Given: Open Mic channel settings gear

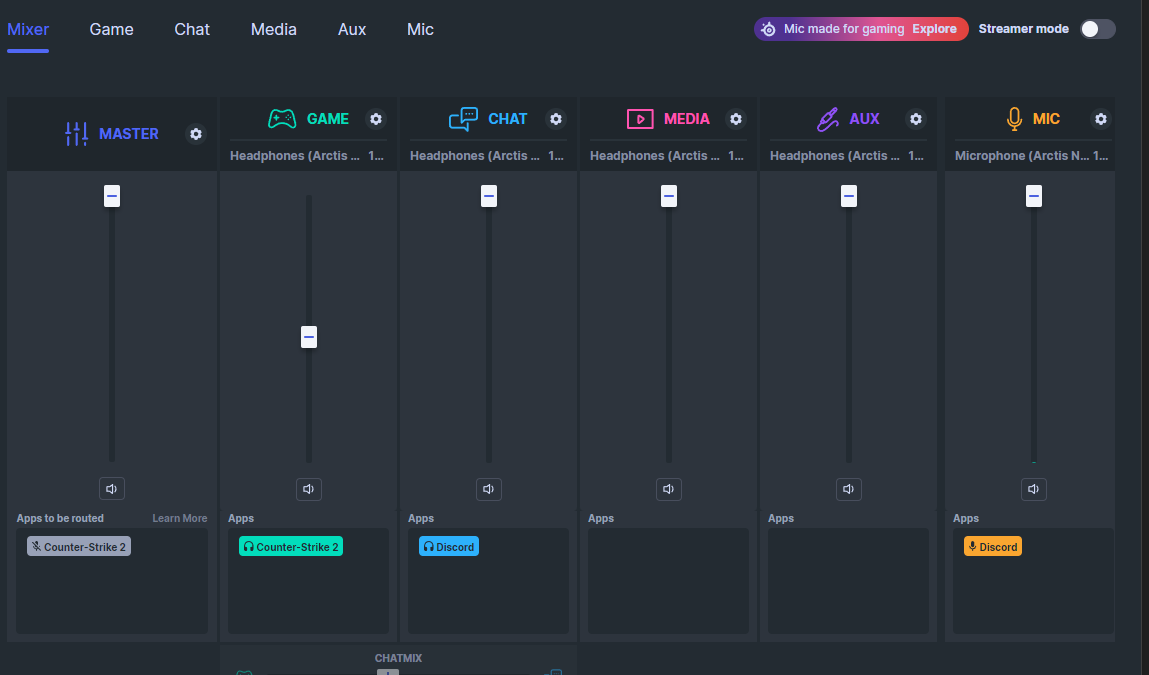Looking at the screenshot, I should tap(1101, 119).
